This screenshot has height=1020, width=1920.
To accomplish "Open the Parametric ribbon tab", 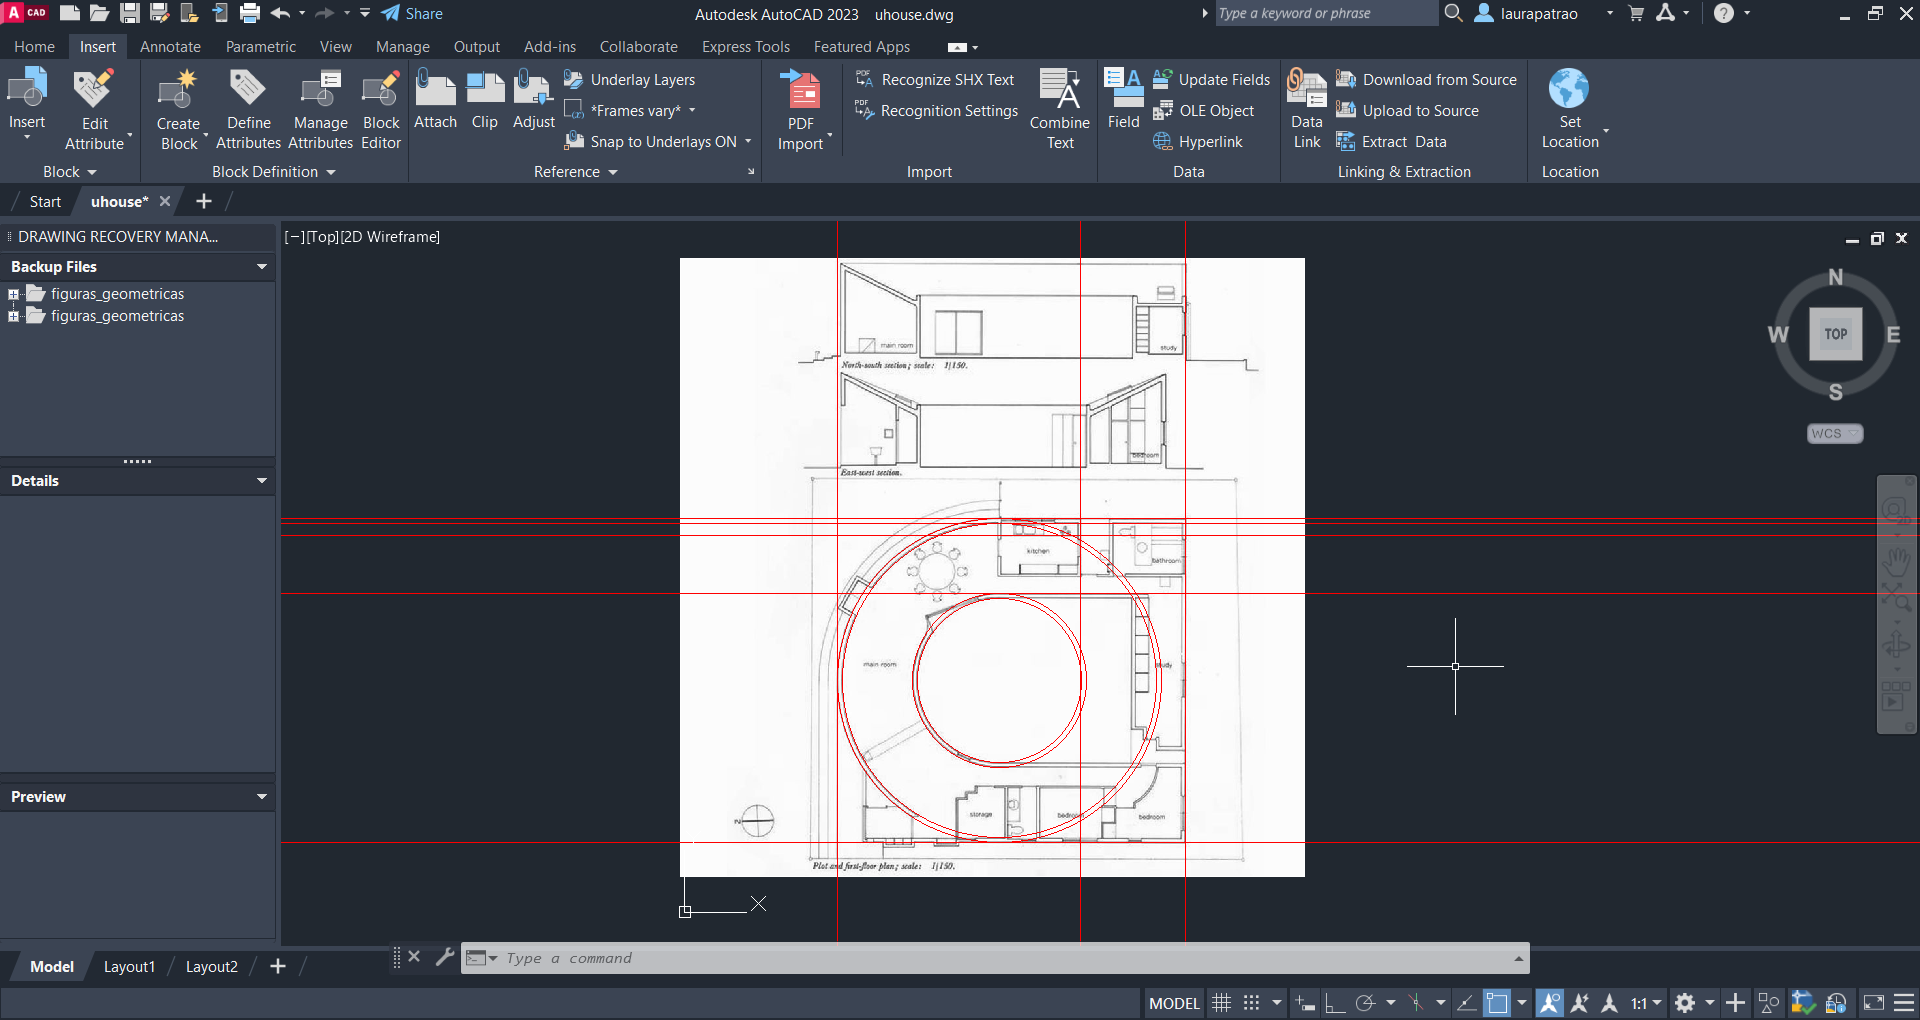I will pyautogui.click(x=261, y=46).
